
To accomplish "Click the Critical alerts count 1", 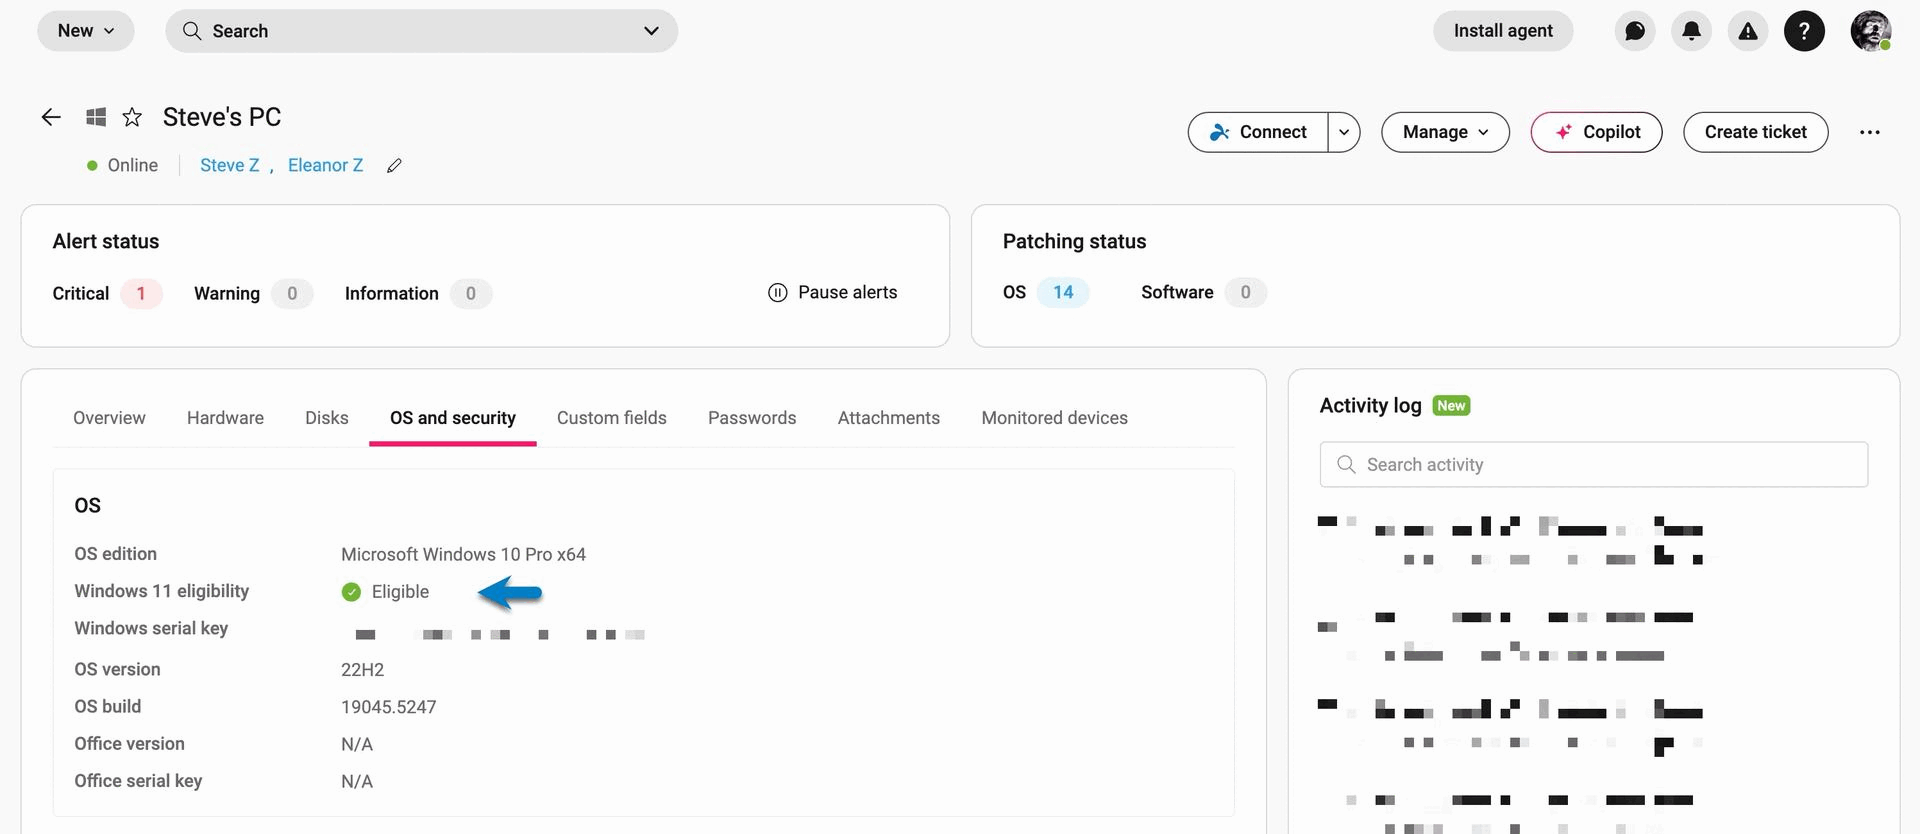I will tap(141, 293).
